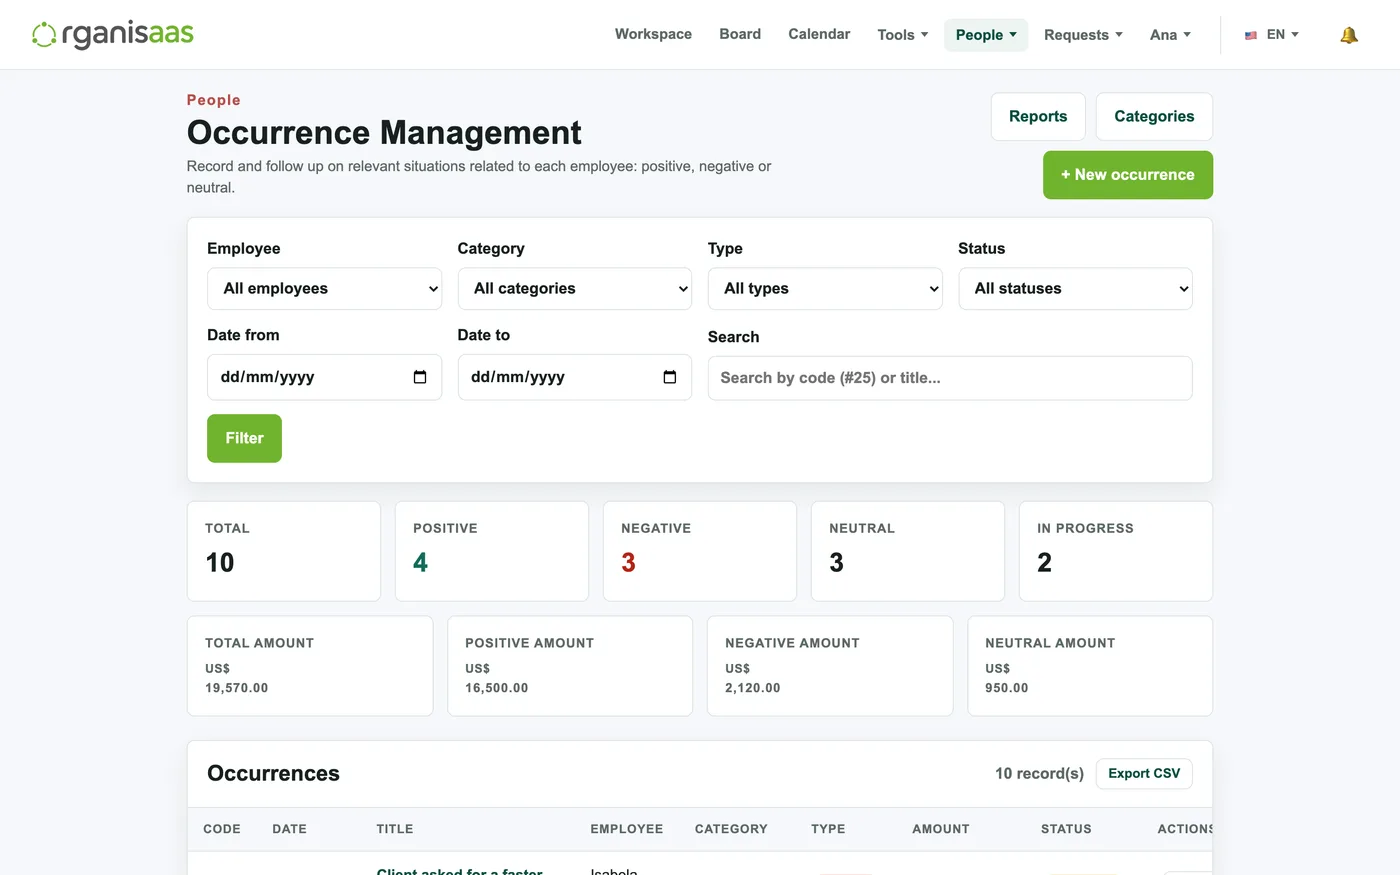Viewport: 1400px width, 875px height.
Task: Click the US flag language icon
Action: click(1251, 35)
